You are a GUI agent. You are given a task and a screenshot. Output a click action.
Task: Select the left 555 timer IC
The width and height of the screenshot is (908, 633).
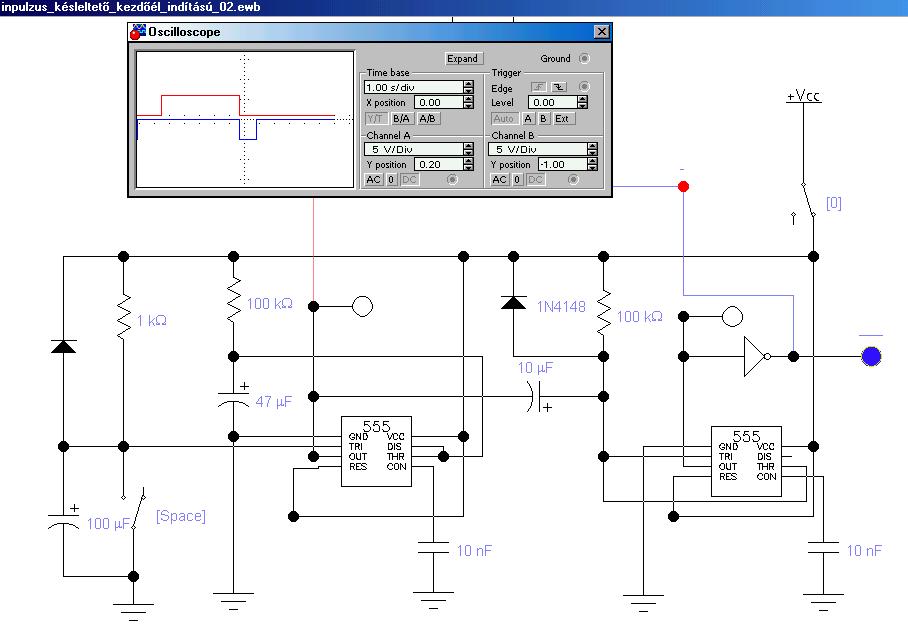tap(376, 451)
